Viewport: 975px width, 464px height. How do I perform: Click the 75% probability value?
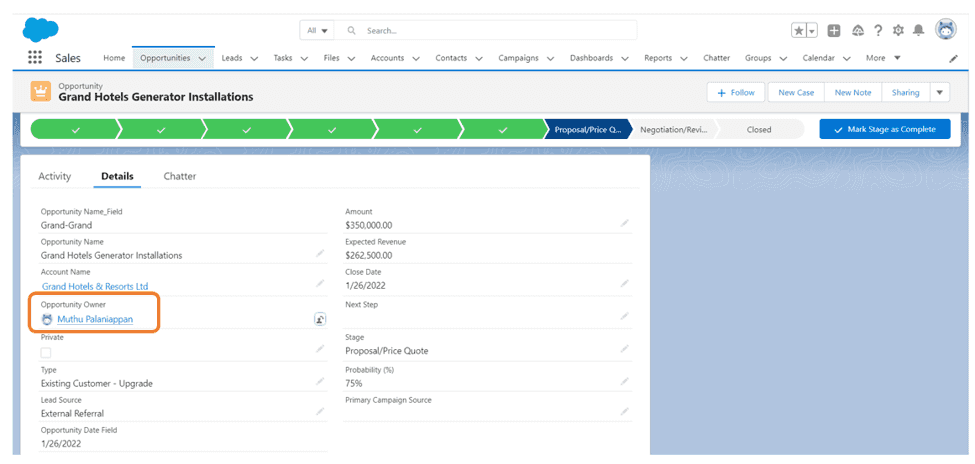[354, 384]
